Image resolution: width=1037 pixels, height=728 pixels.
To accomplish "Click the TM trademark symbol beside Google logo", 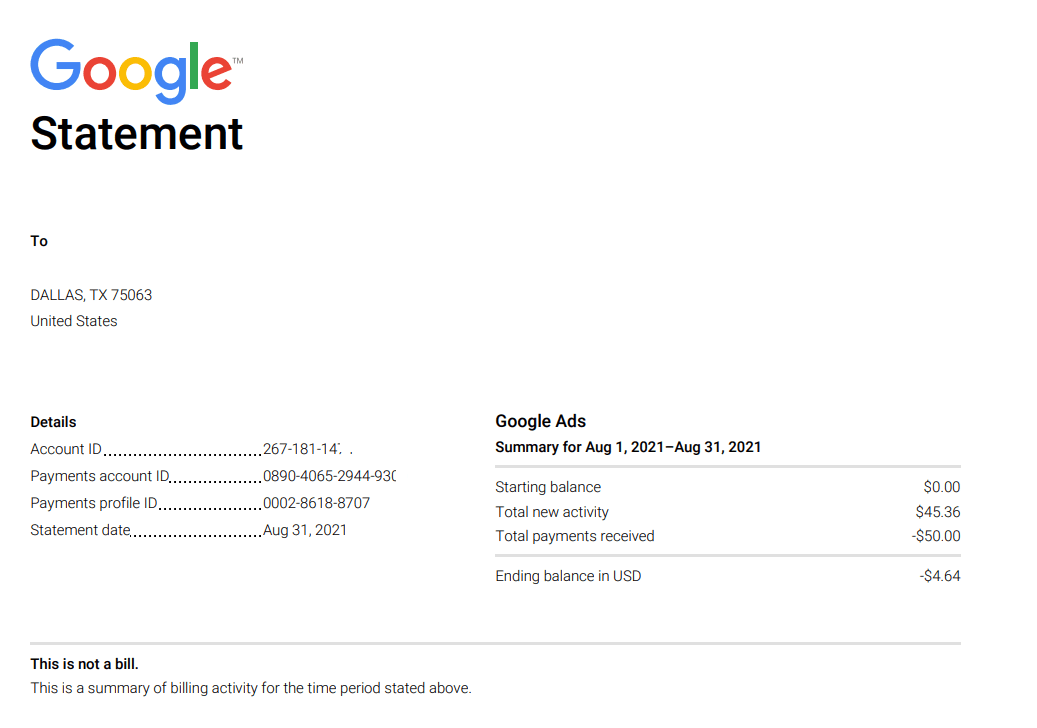I will 237,60.
